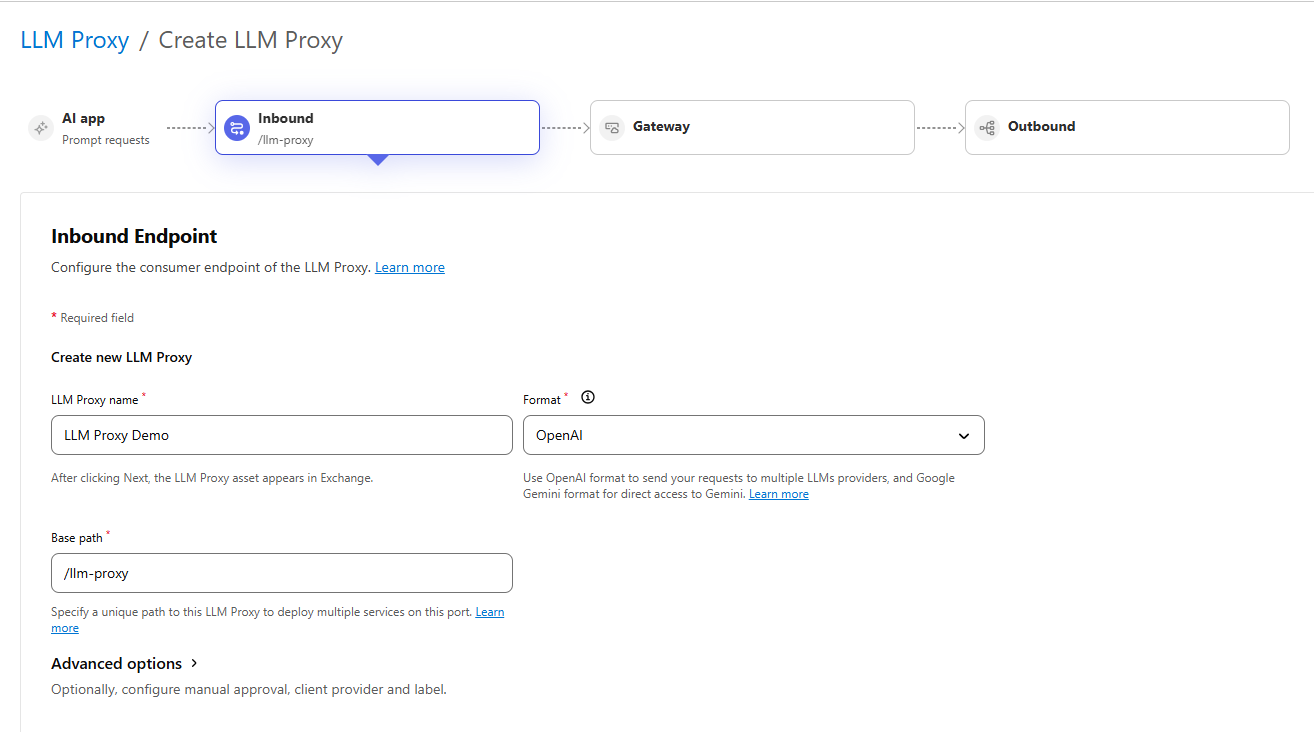Select the Inbound step card
This screenshot has height=732, width=1314.
(x=377, y=127)
